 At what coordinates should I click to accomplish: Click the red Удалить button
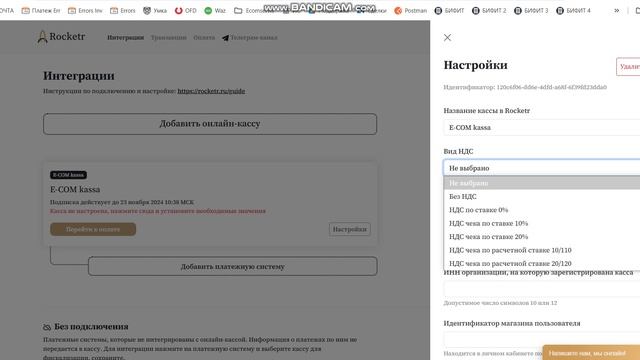629,67
